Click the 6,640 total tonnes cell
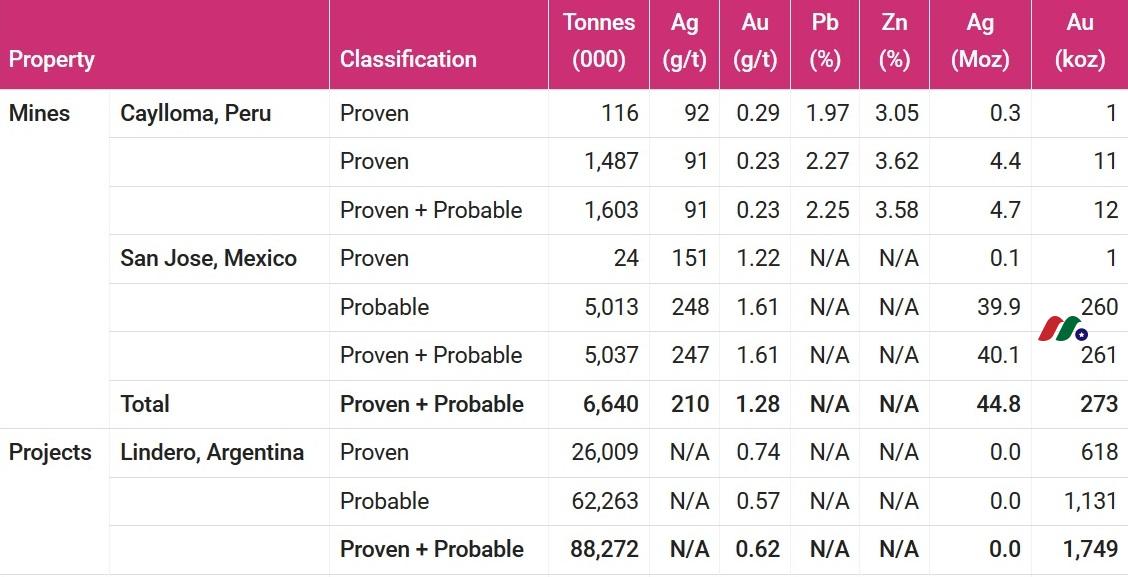 (x=611, y=404)
